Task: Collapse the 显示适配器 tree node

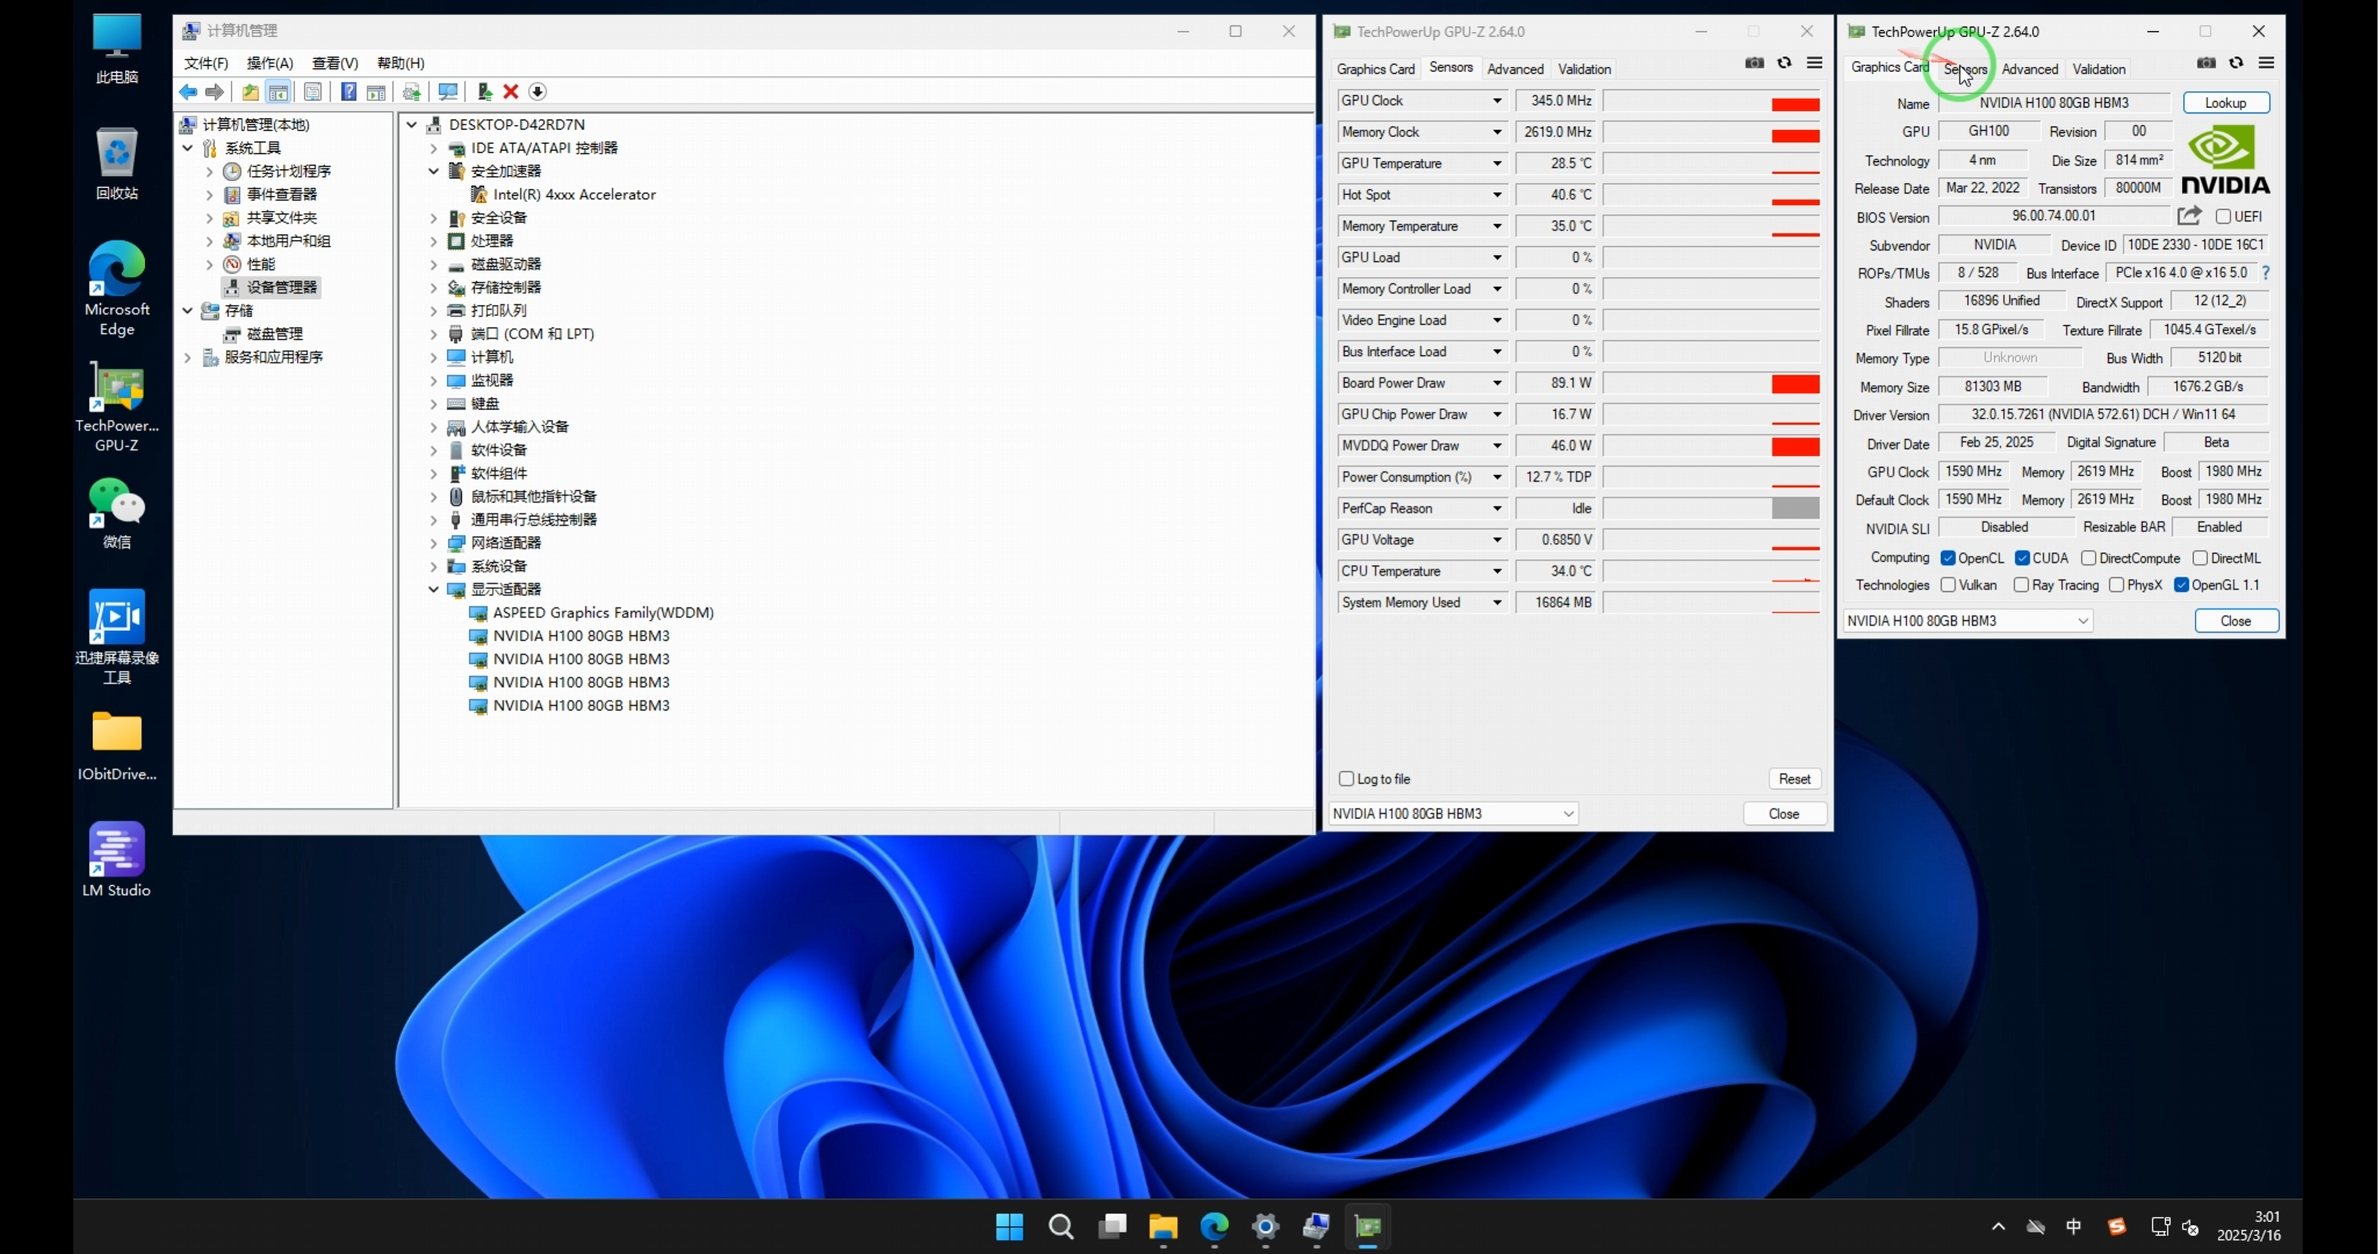Action: [x=434, y=590]
